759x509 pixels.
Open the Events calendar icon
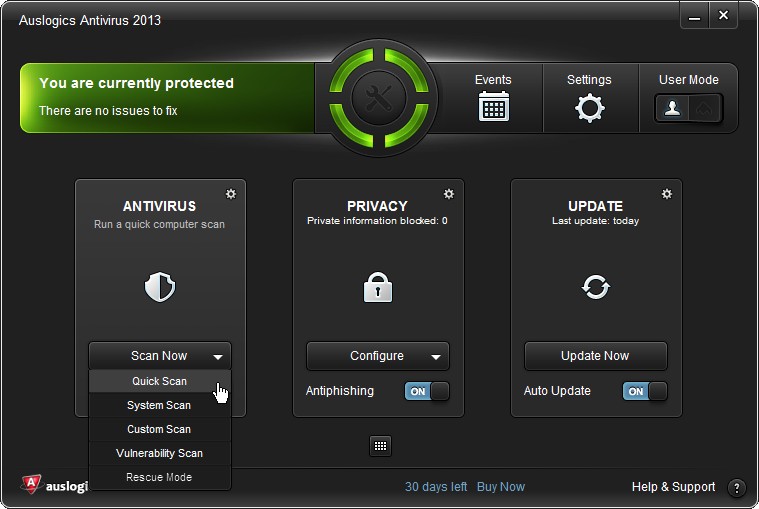(493, 106)
